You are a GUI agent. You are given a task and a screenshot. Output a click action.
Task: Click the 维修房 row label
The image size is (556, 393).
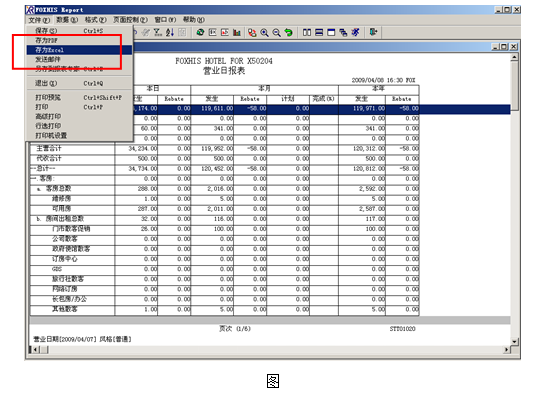coord(62,199)
